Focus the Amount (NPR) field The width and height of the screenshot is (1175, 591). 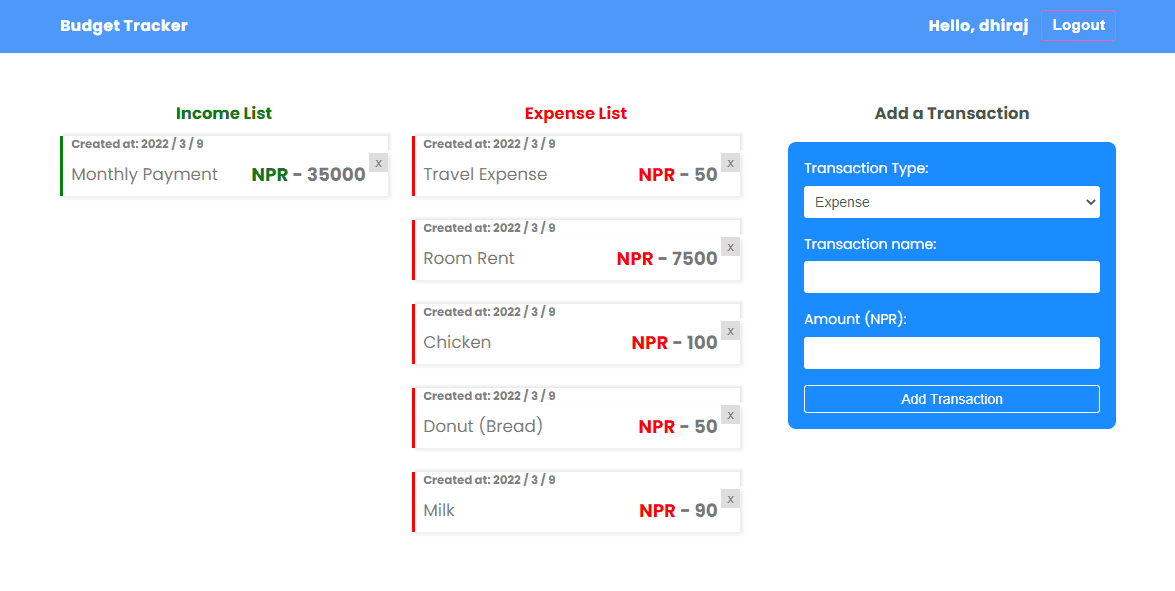951,352
